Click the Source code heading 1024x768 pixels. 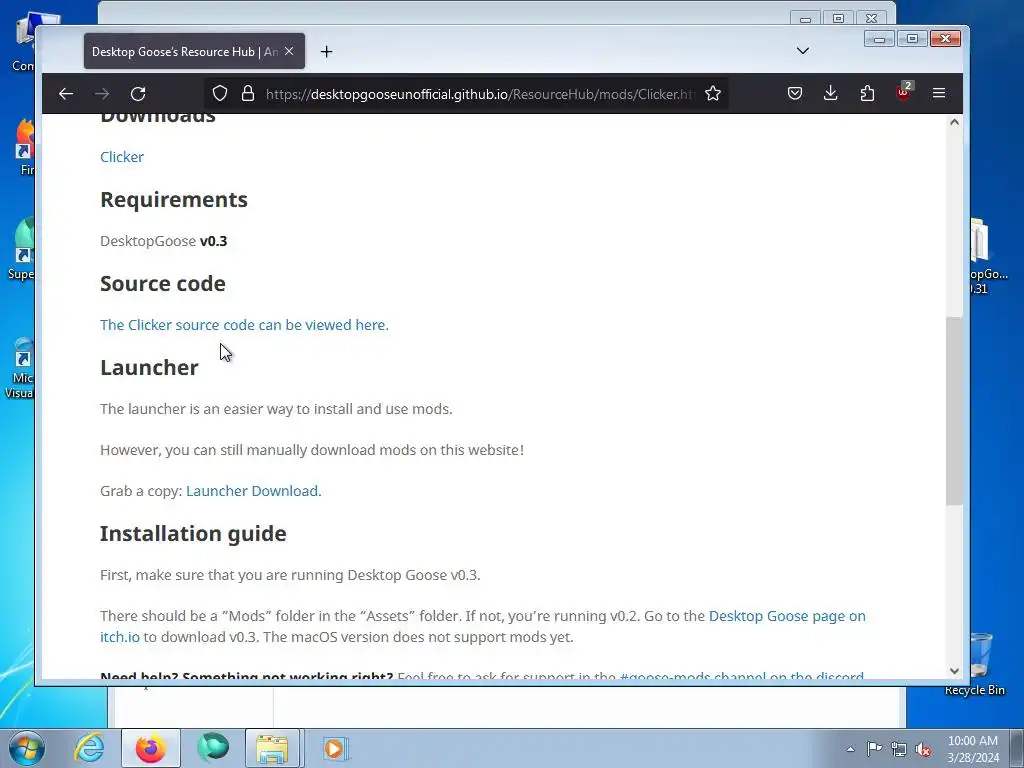[163, 283]
